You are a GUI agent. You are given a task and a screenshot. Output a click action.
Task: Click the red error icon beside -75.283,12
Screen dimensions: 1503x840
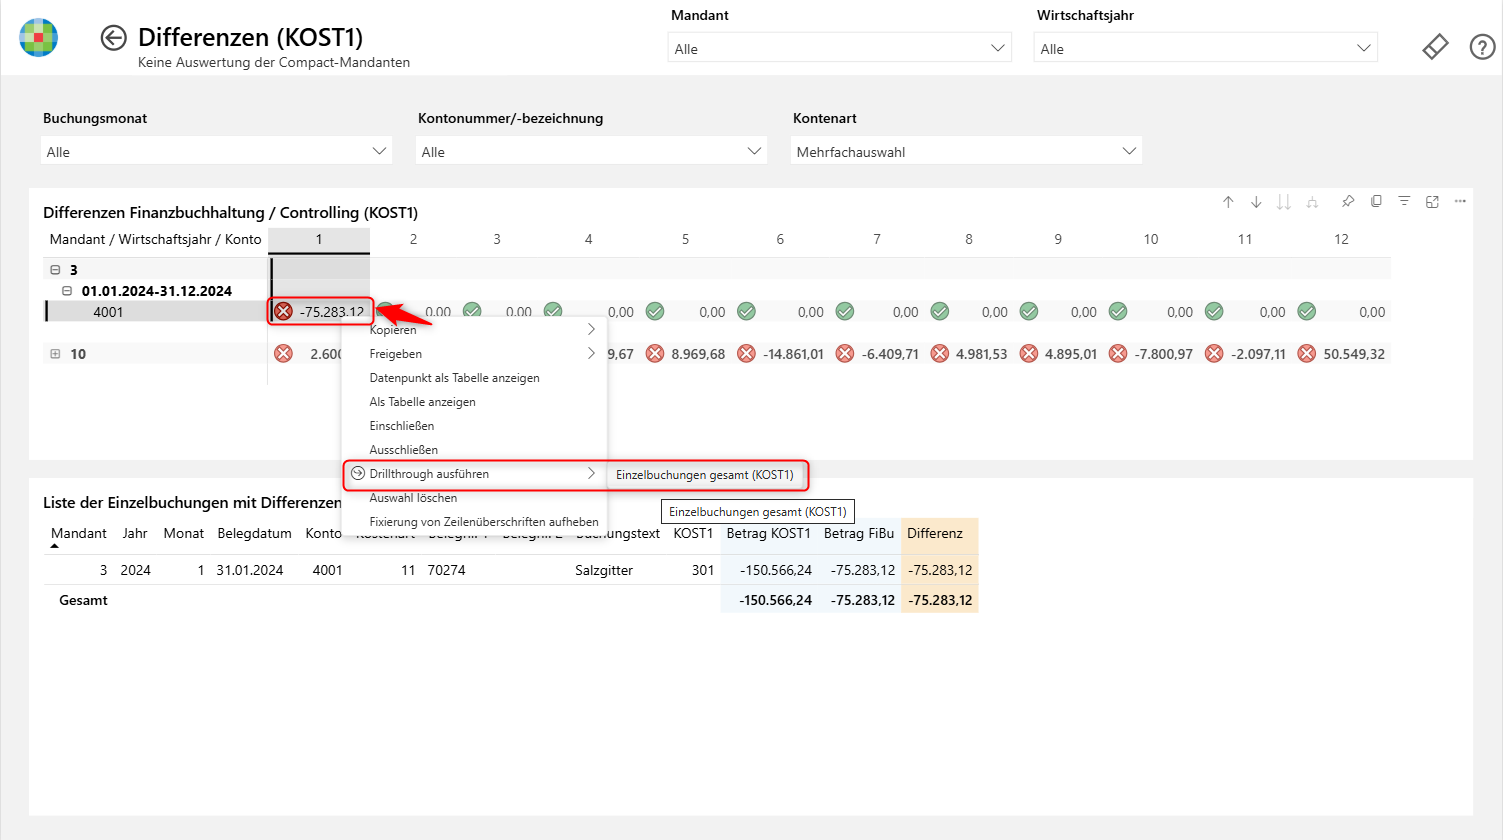click(281, 311)
